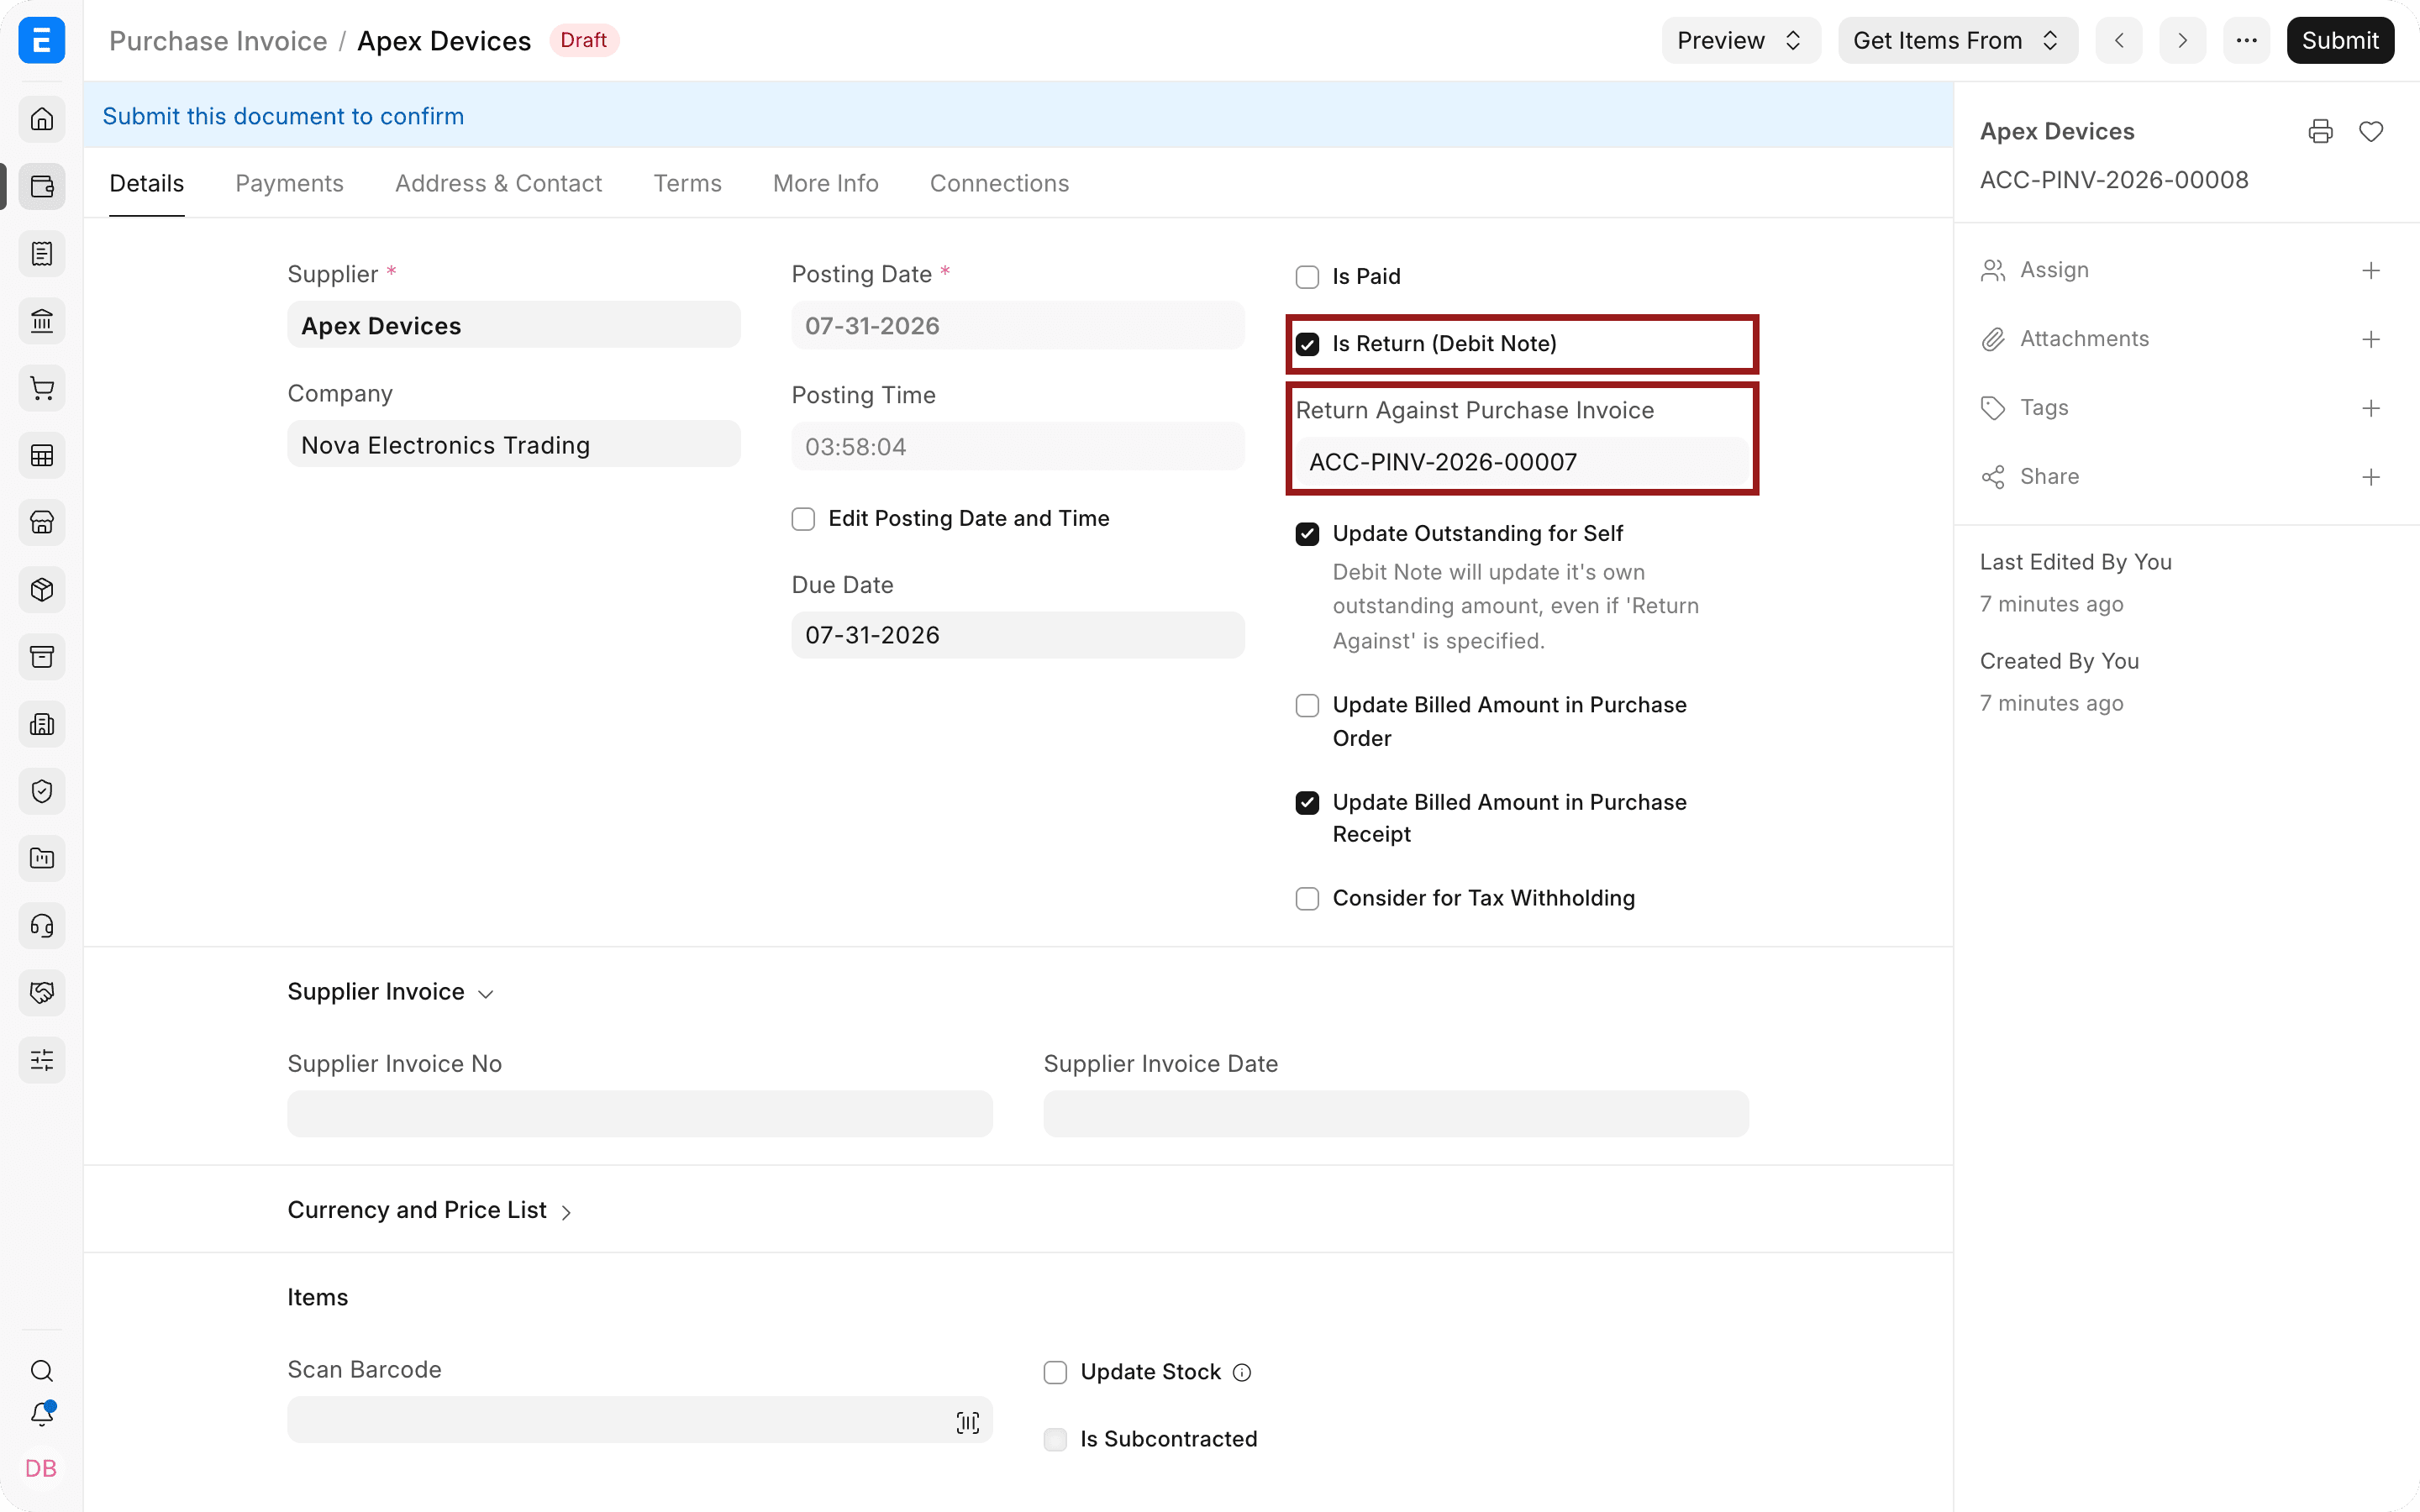This screenshot has width=2420, height=1512.
Task: Add a tag with Tags plus
Action: click(x=2371, y=408)
